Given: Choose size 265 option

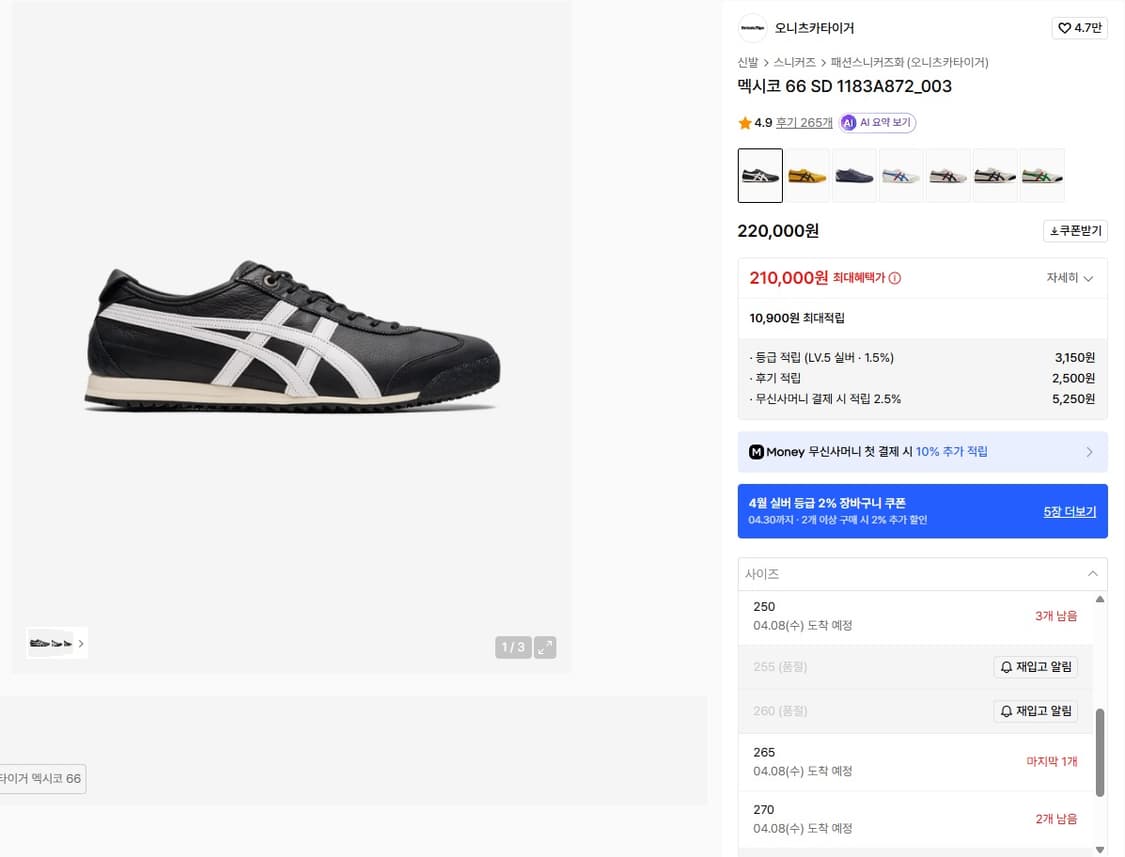Looking at the screenshot, I should [x=915, y=762].
